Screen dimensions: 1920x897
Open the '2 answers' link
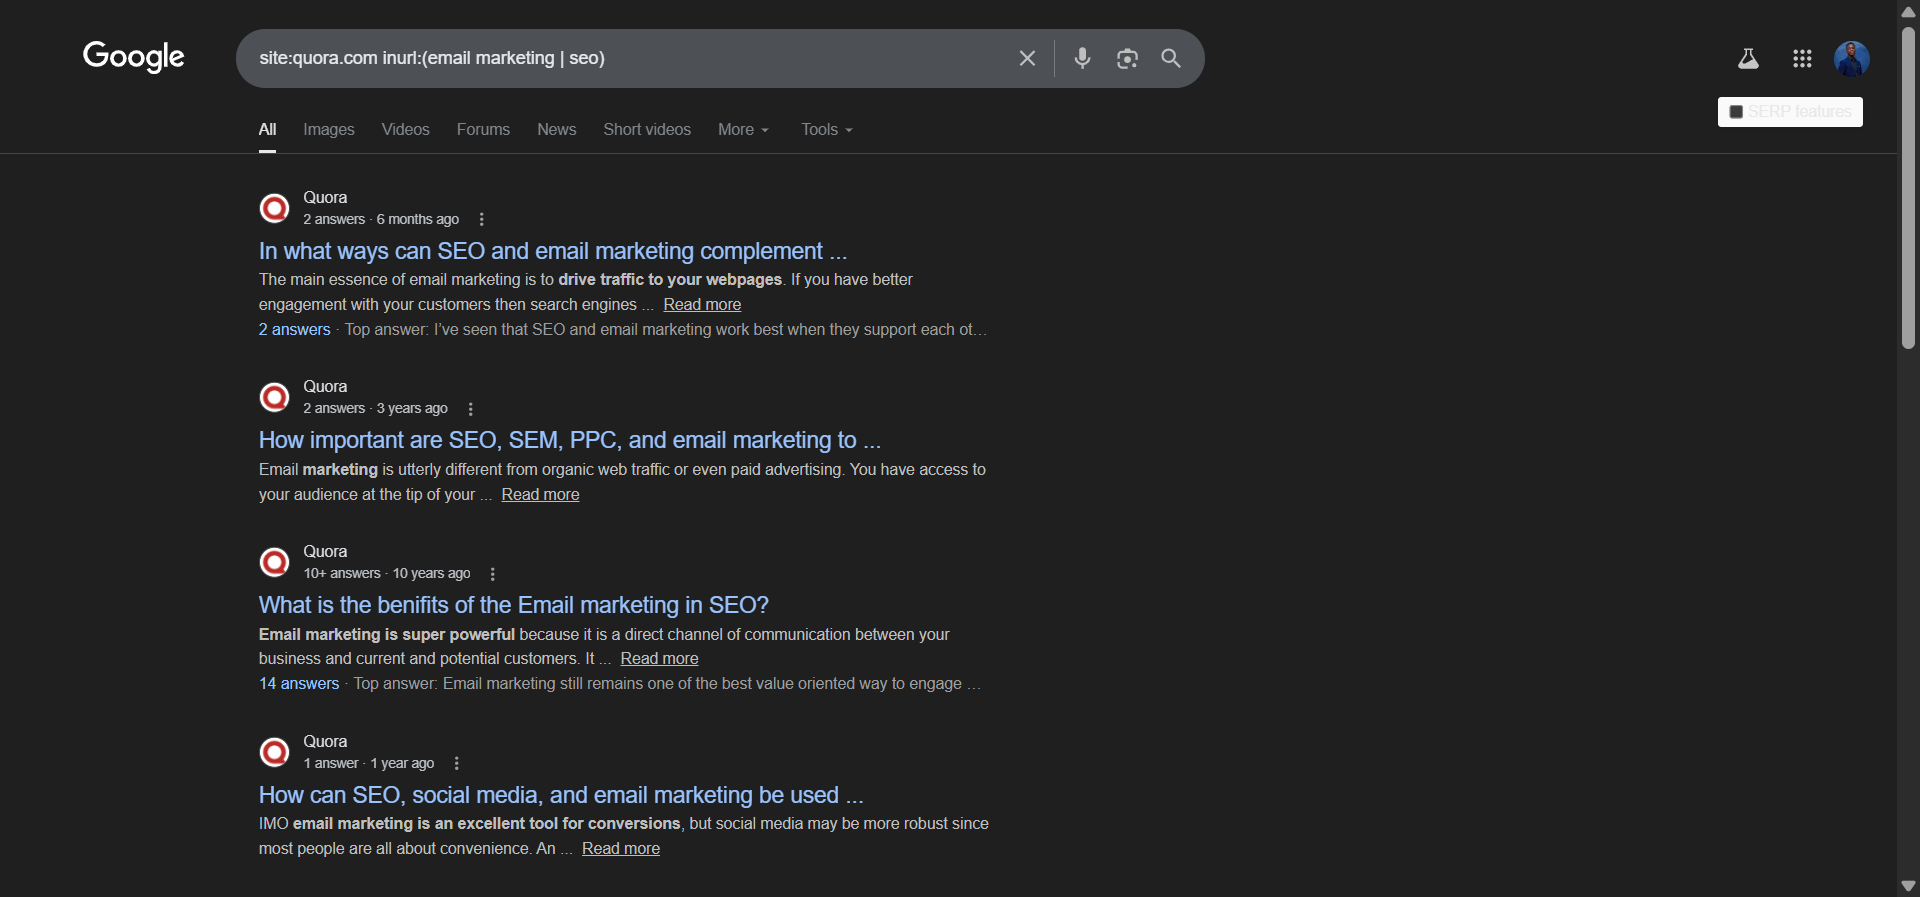pyautogui.click(x=294, y=330)
